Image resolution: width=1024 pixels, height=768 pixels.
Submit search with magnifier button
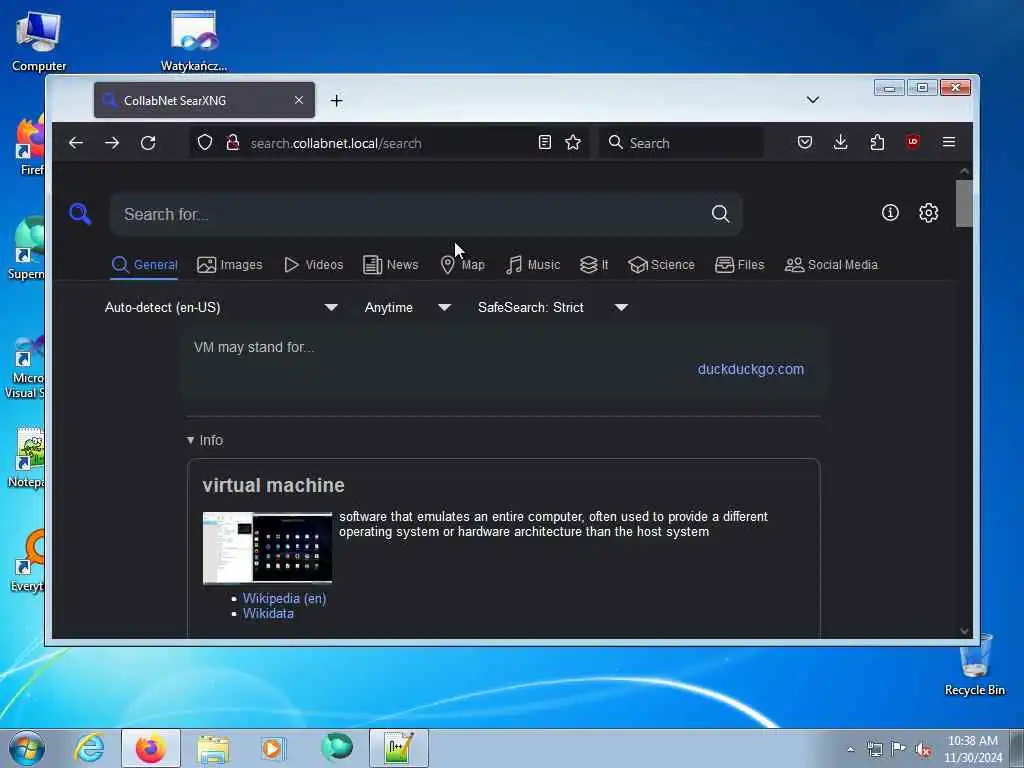(720, 214)
